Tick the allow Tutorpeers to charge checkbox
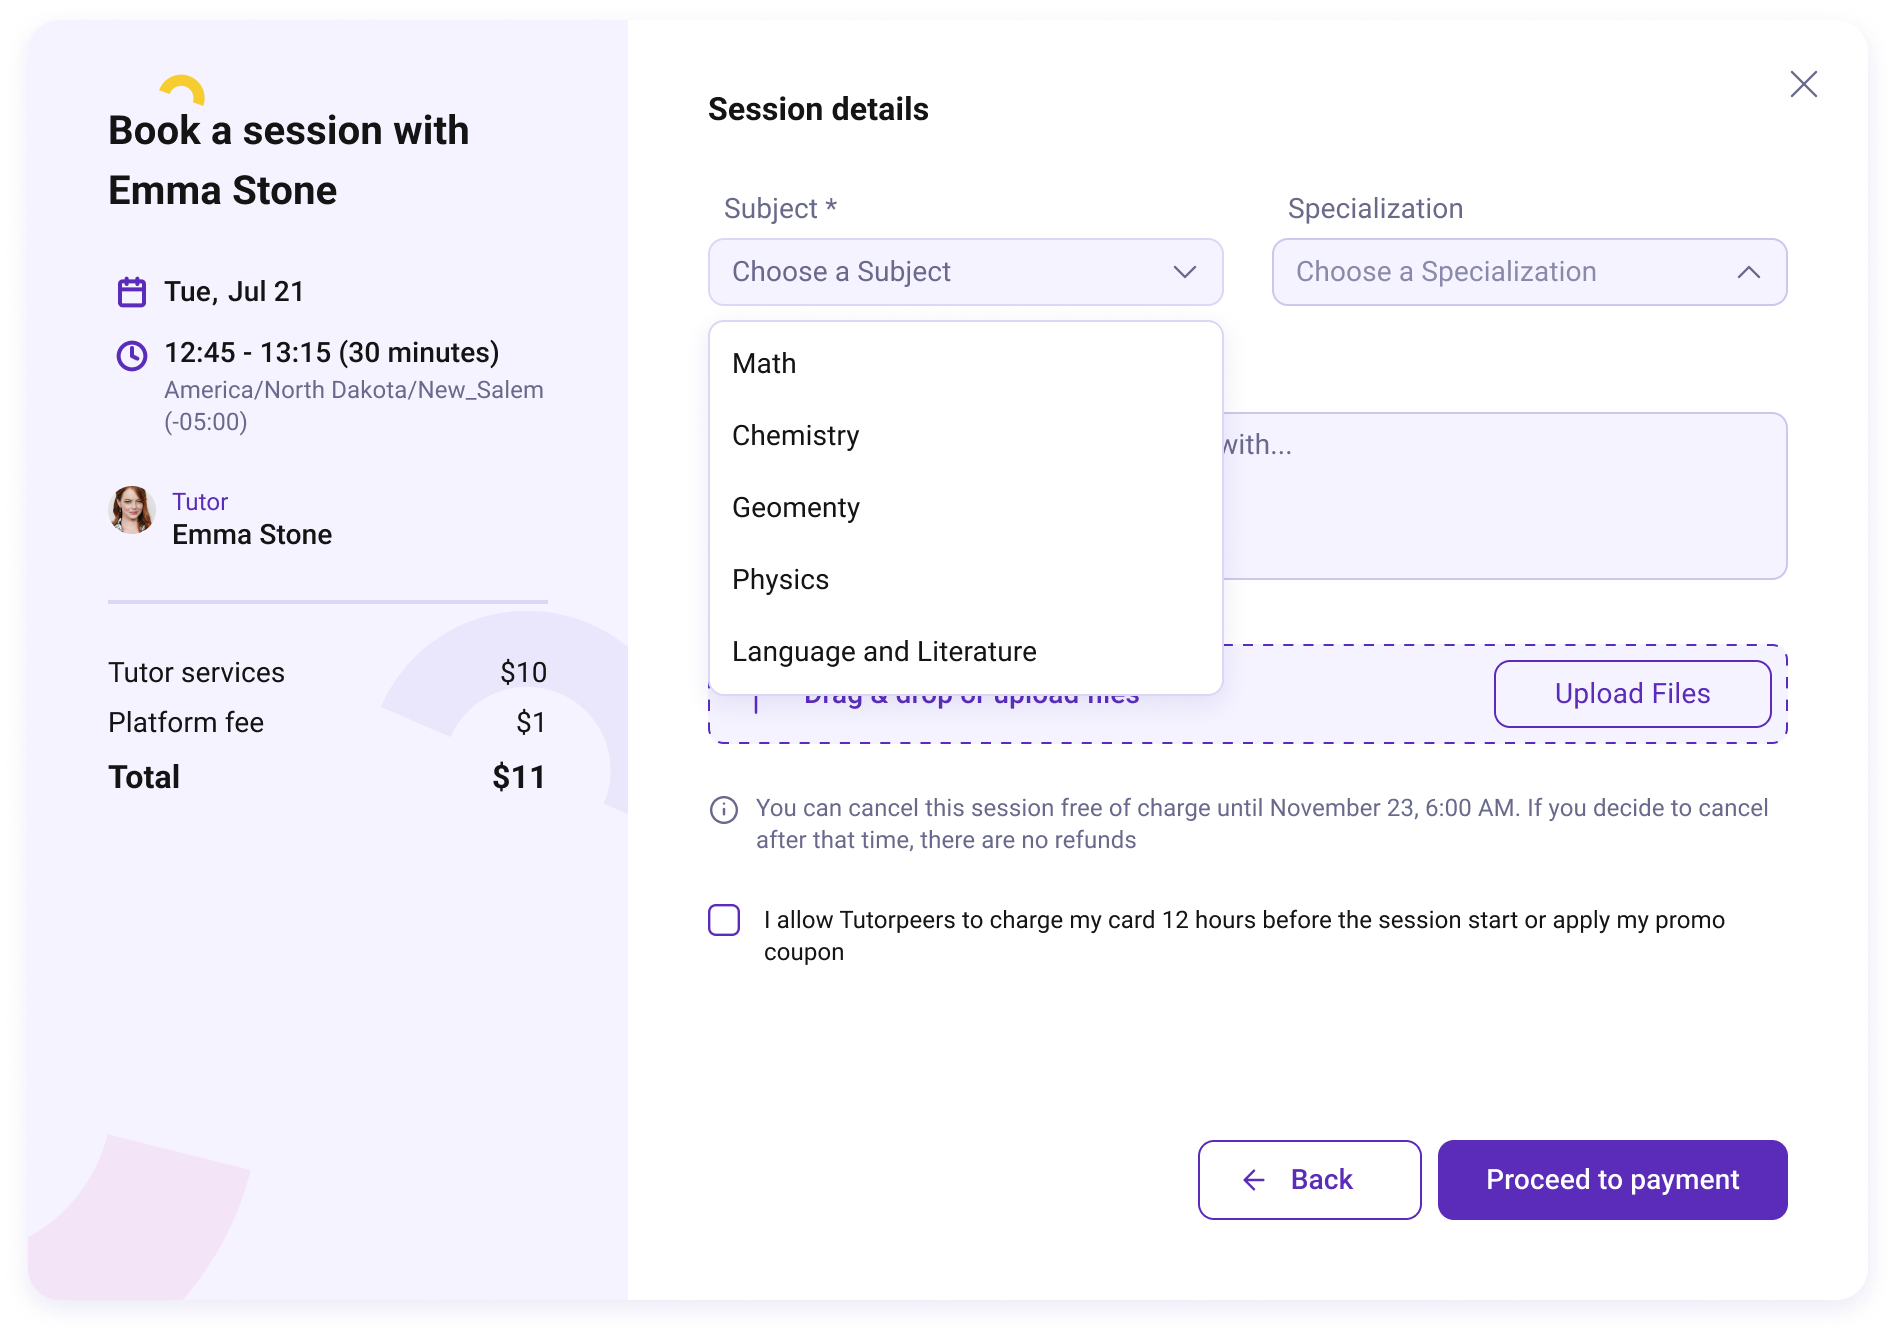 (724, 920)
